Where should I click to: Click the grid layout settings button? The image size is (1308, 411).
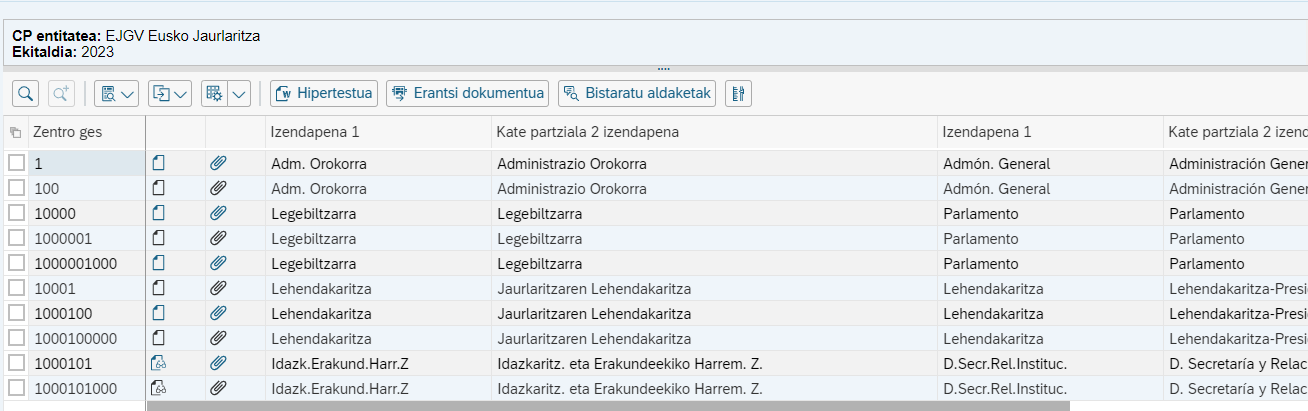click(214, 94)
